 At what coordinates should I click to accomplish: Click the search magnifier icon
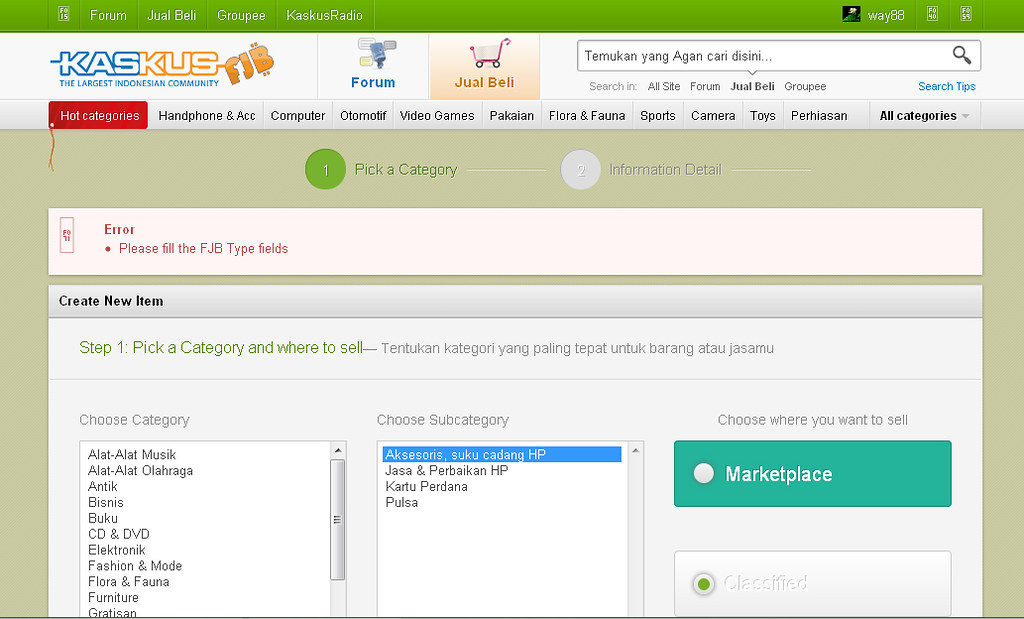[x=961, y=55]
